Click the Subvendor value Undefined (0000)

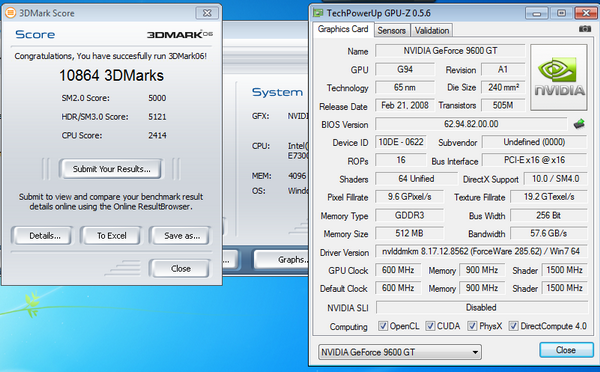tap(535, 142)
